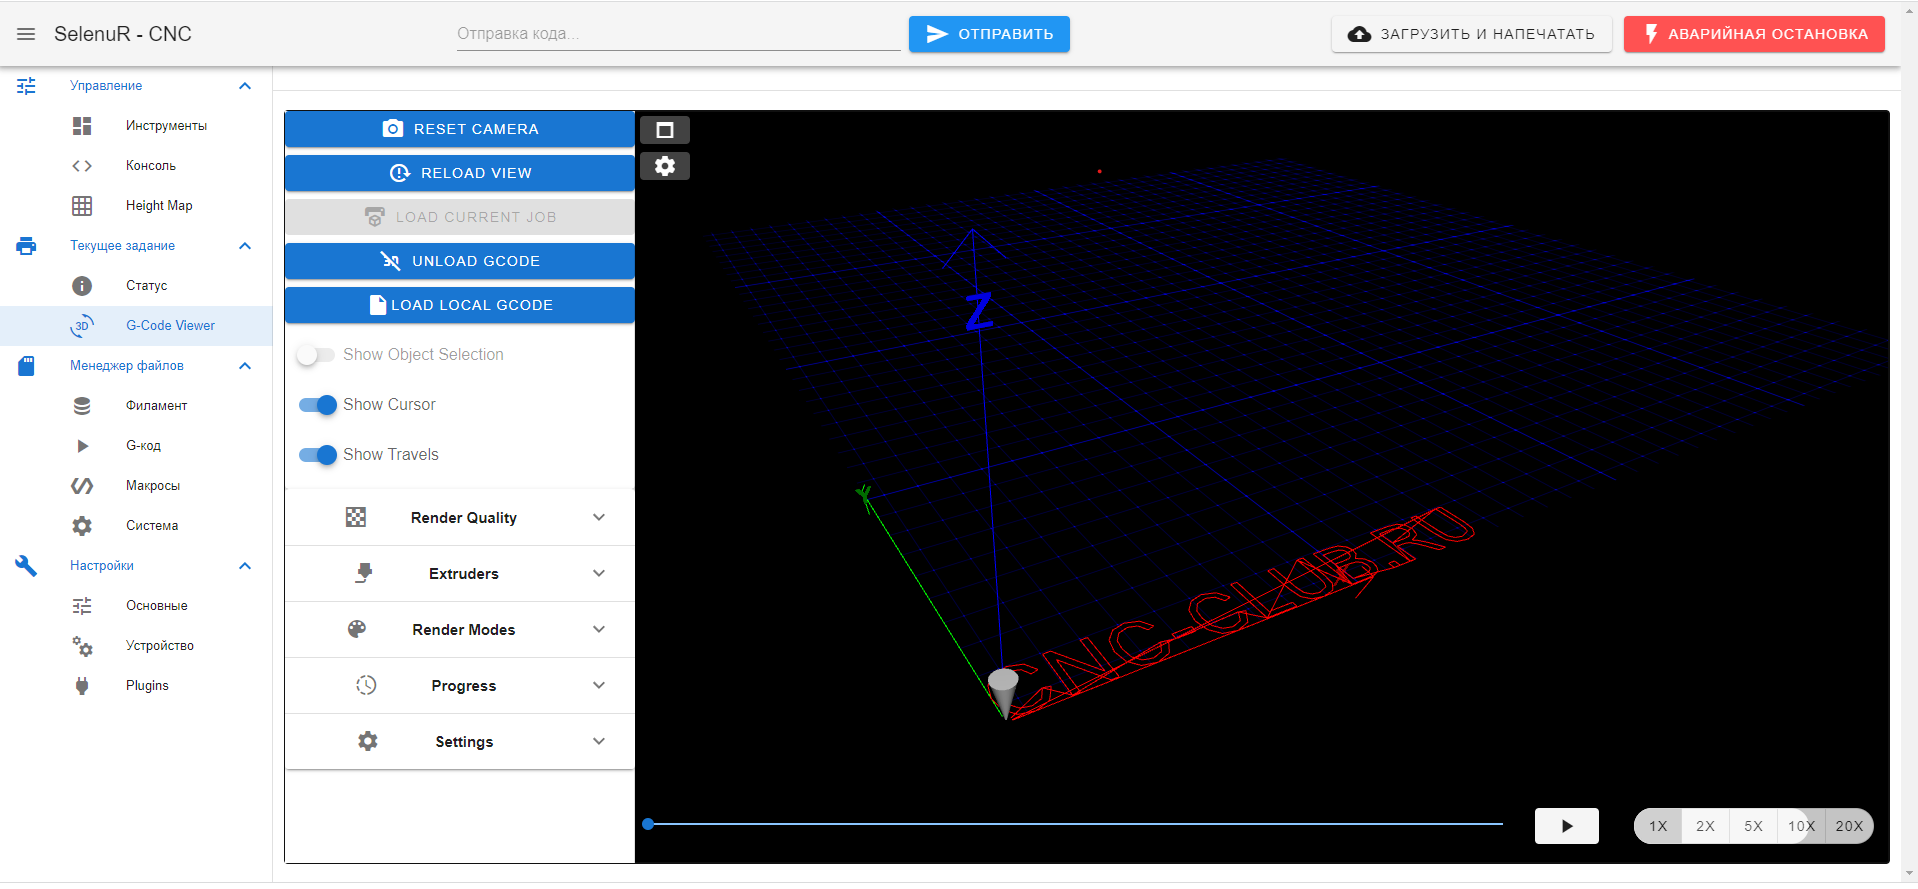Expand the Extruders panel
Viewport: 1918px width, 889px height.
[599, 573]
